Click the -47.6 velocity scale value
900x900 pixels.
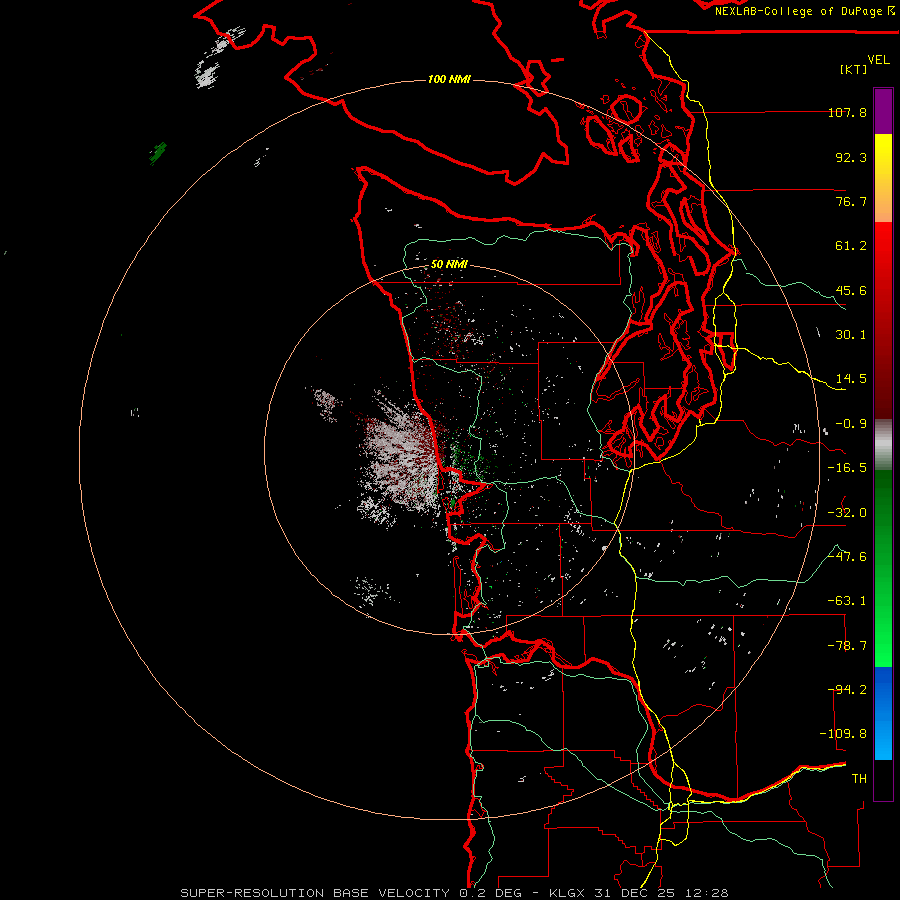(847, 557)
